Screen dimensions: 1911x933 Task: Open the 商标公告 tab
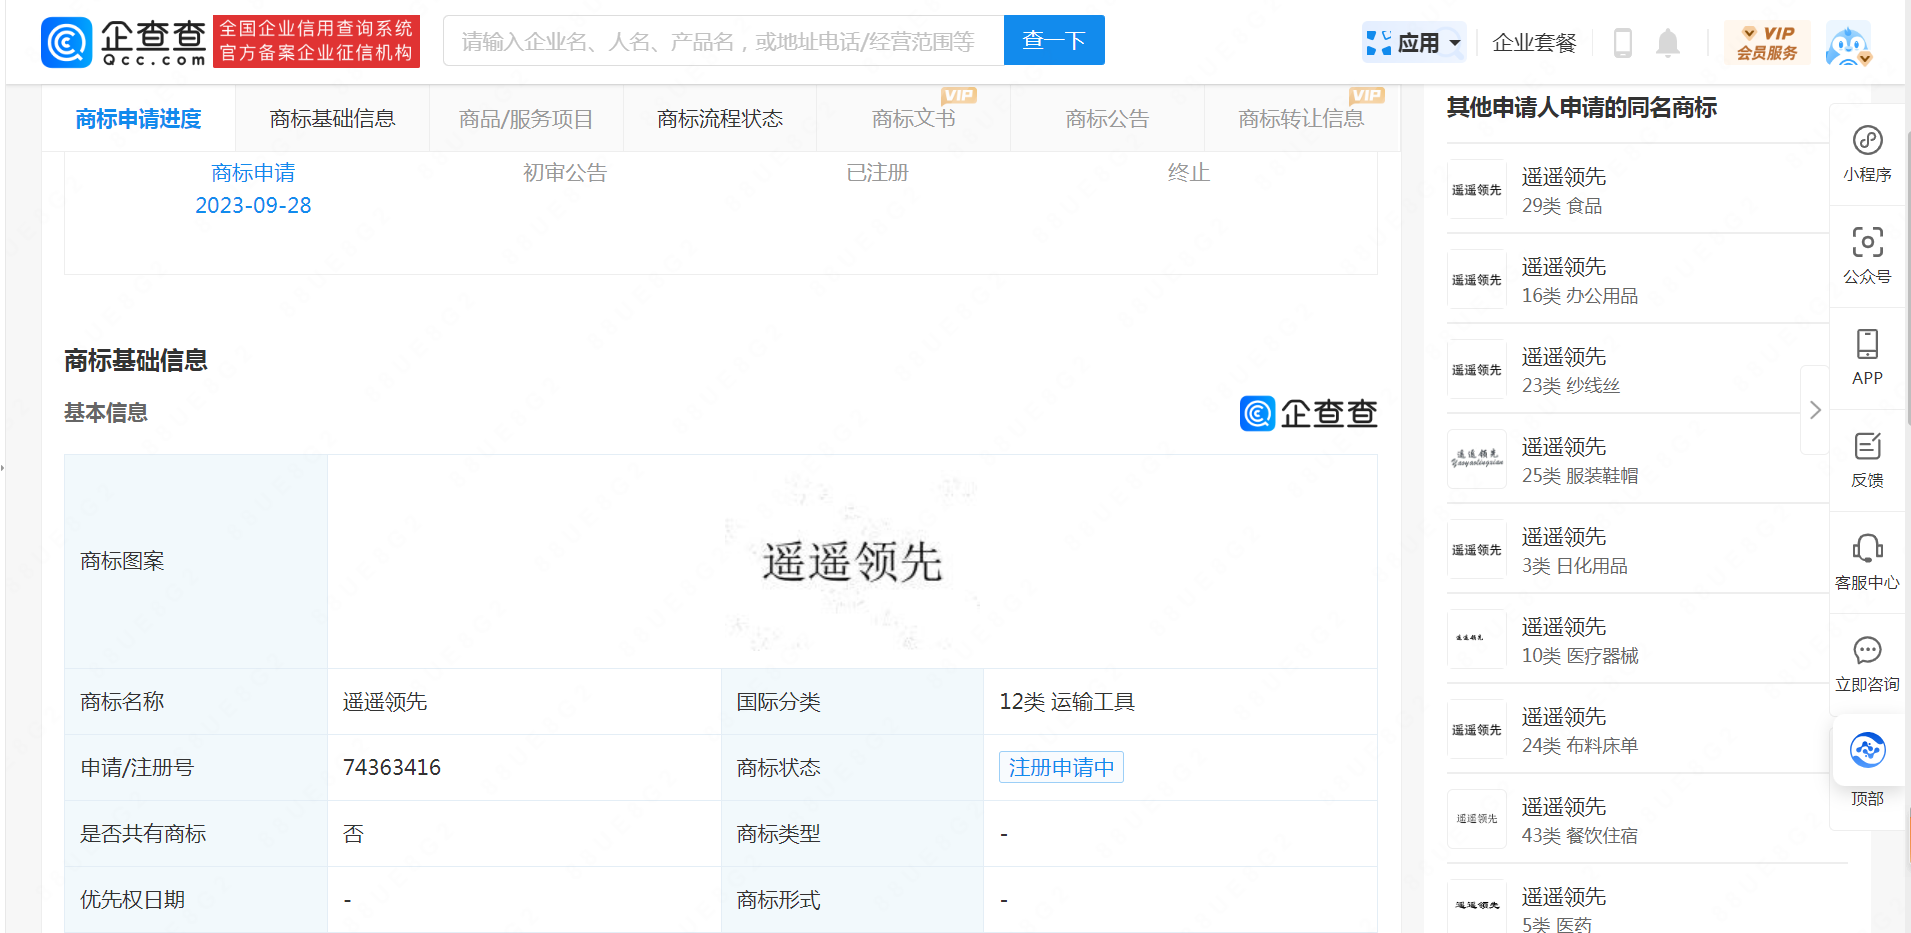(1106, 118)
